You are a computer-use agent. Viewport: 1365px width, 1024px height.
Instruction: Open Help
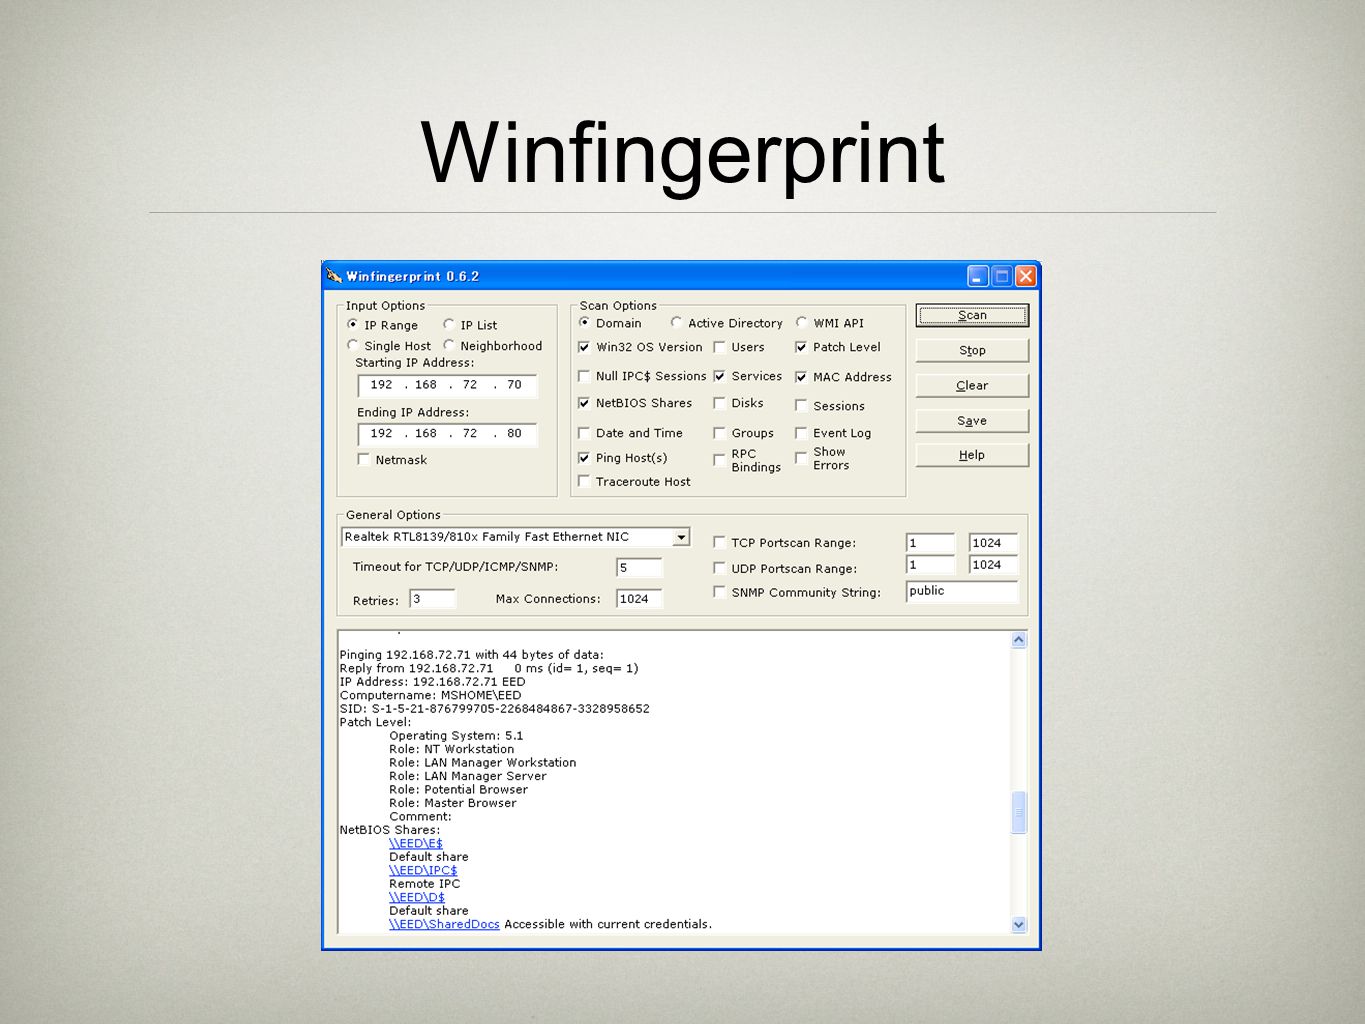pyautogui.click(x=972, y=455)
